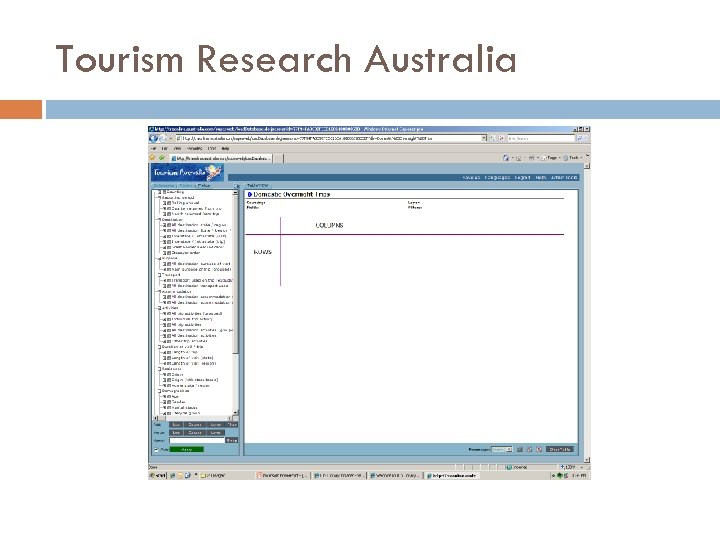Click the Layer button in the Fields row

coord(215,433)
